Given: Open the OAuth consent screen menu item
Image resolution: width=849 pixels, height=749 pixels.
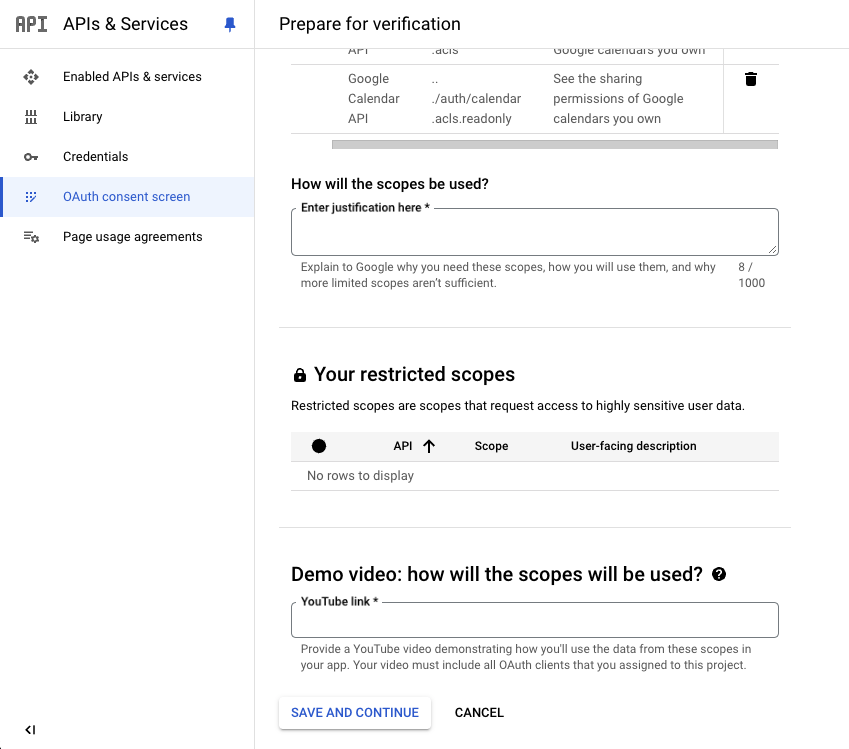Looking at the screenshot, I should [x=128, y=197].
